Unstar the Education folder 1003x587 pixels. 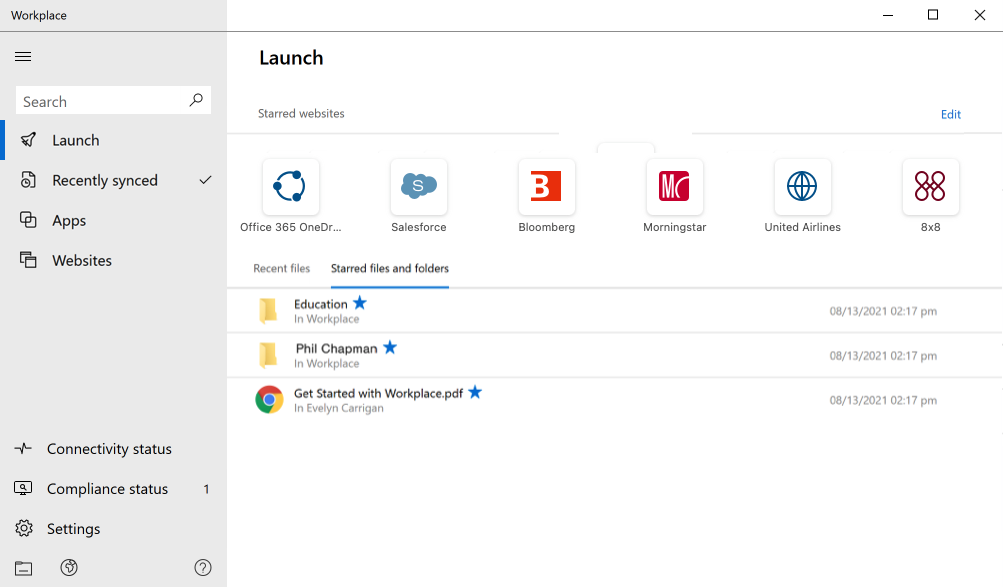point(360,302)
